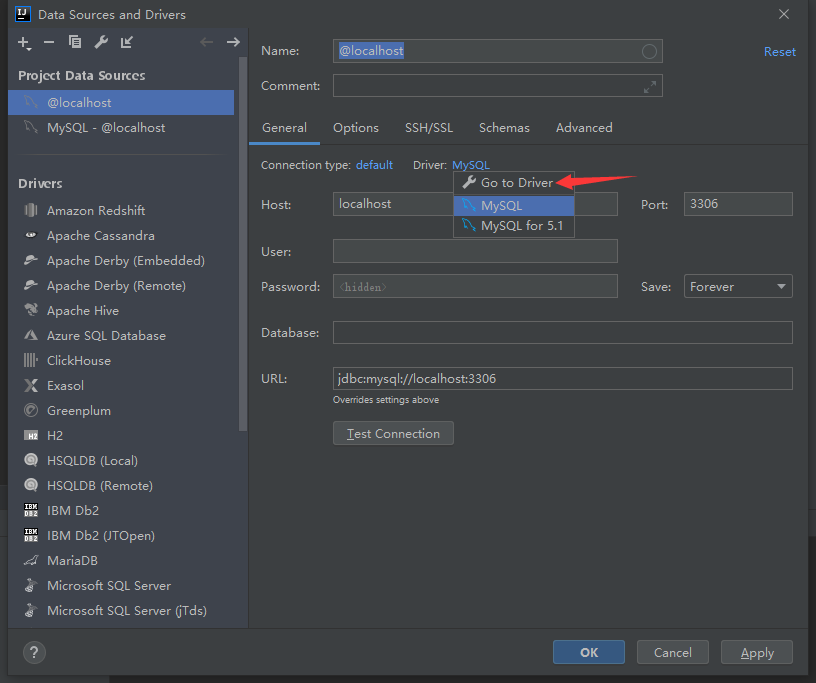
Task: Select @localhost project data source
Action: (x=121, y=103)
